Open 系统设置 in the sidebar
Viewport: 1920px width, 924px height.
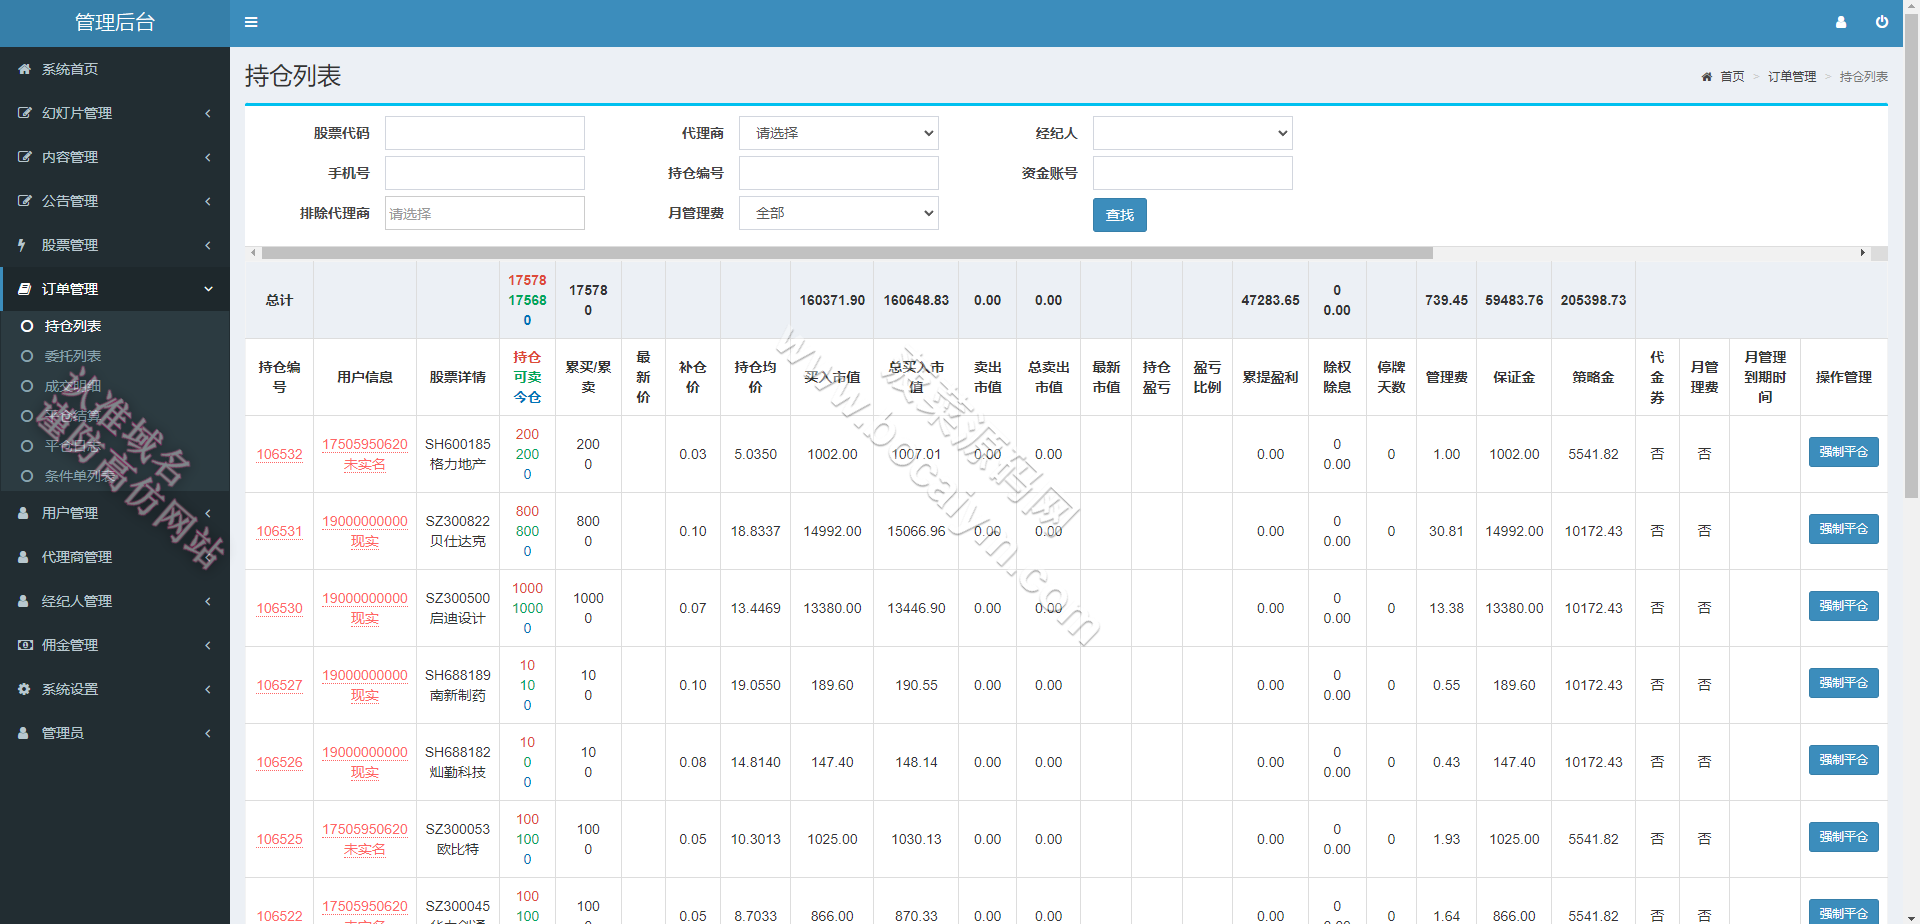click(115, 689)
